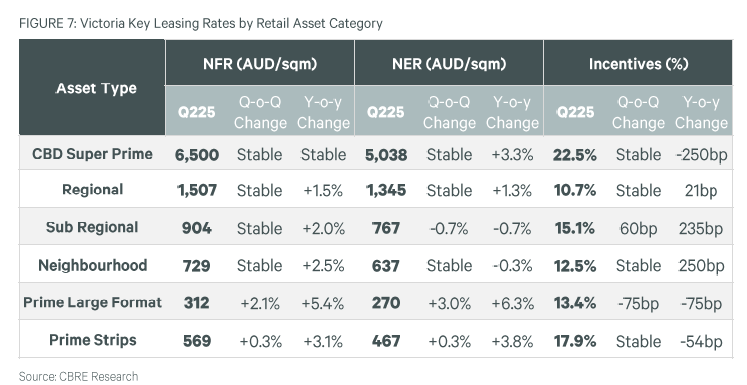
Task: Click the 1,345 Regional NER cell
Action: (386, 191)
